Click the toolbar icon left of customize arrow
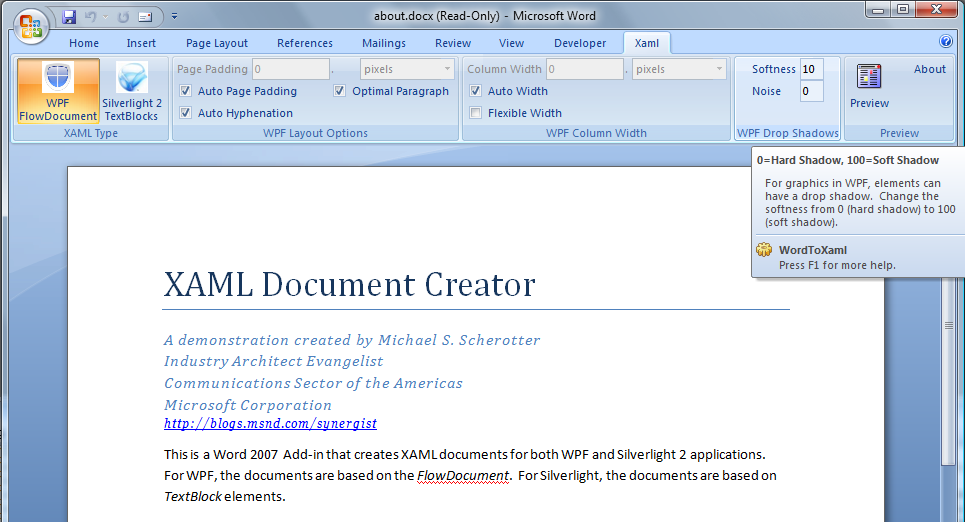965x522 pixels. click(x=145, y=17)
